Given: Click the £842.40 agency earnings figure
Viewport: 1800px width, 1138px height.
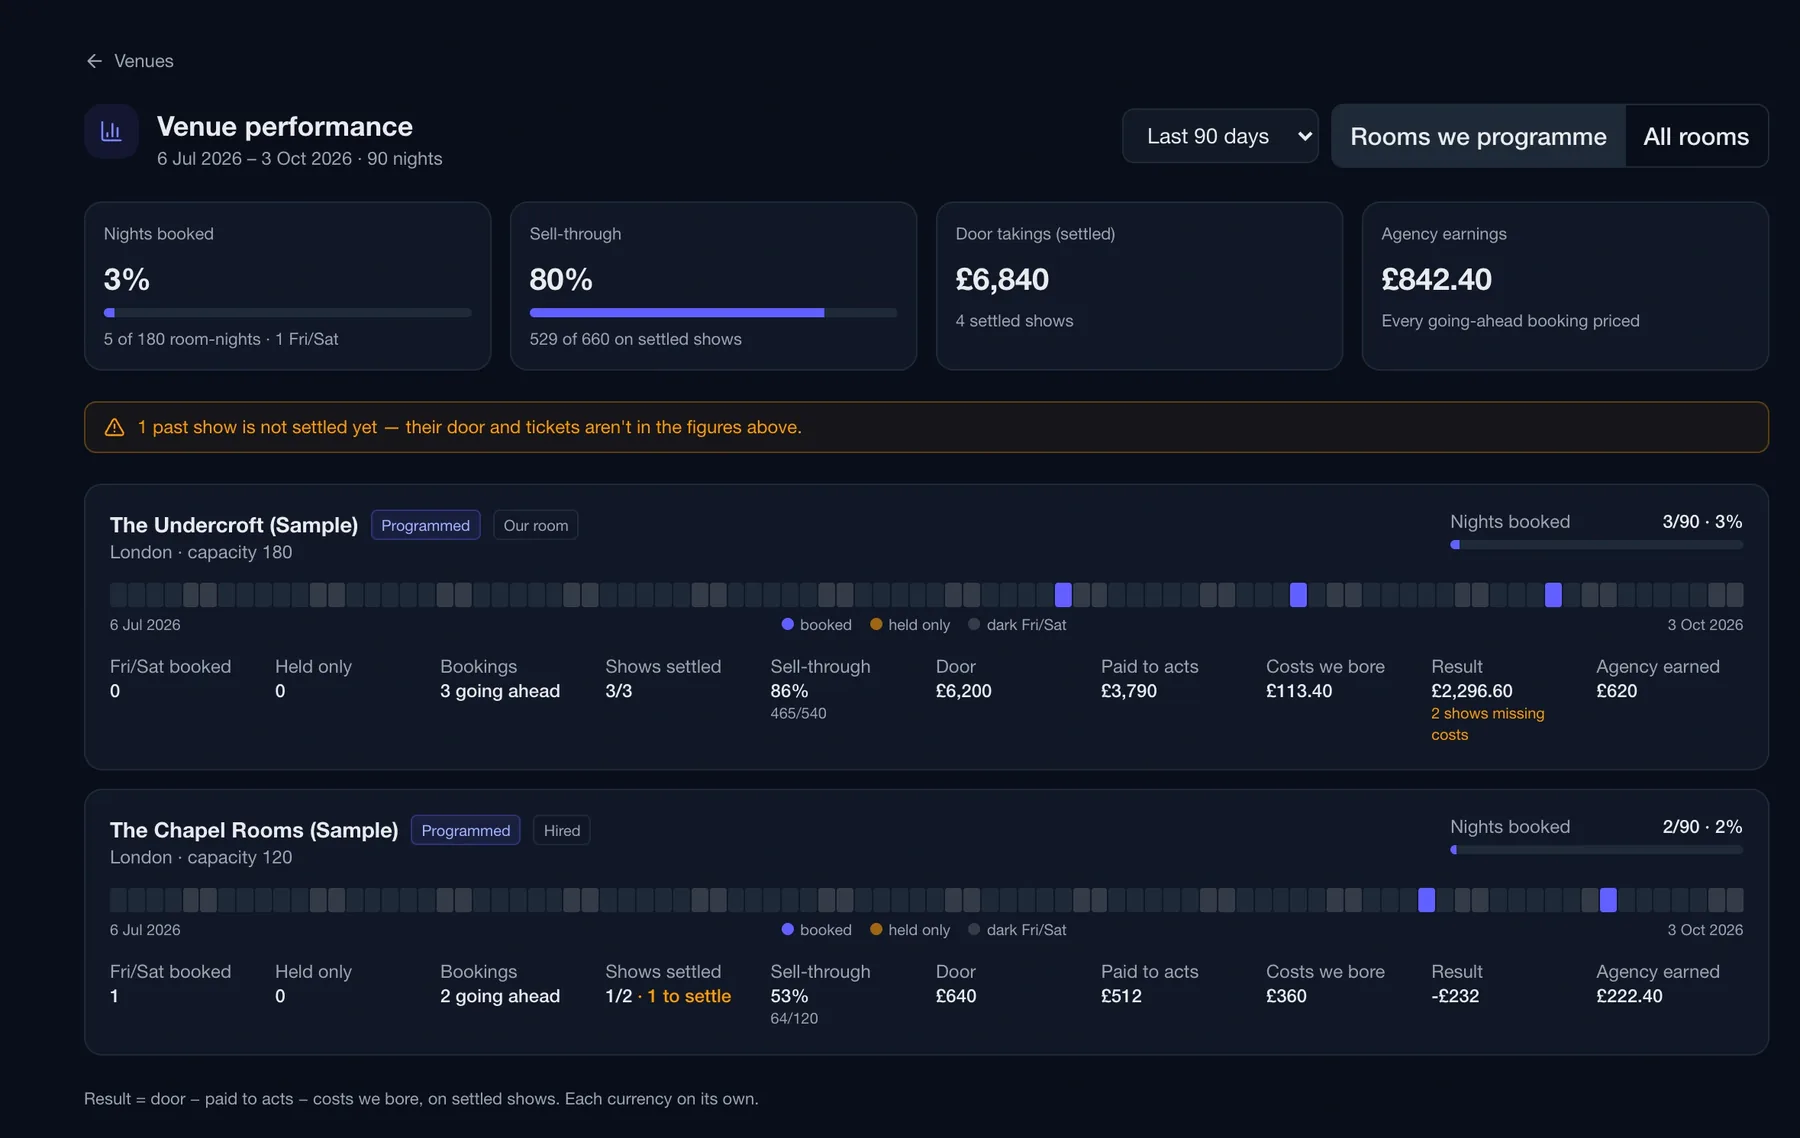Looking at the screenshot, I should click(1436, 279).
